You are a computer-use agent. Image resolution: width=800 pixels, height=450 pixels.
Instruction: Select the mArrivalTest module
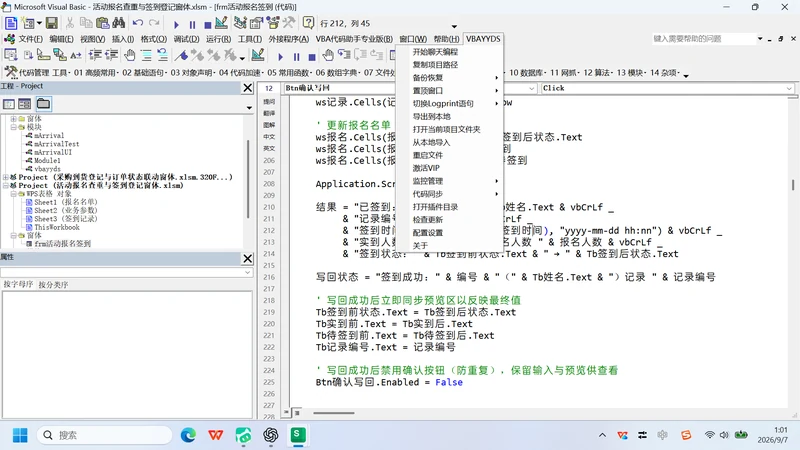(x=56, y=144)
